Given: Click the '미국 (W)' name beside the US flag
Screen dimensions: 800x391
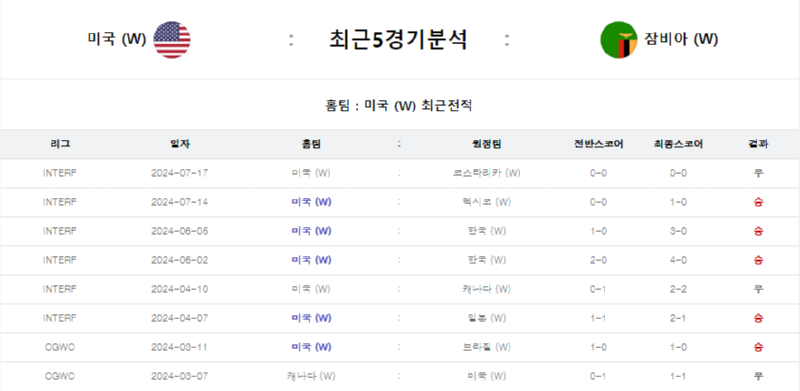Looking at the screenshot, I should click(117, 39).
